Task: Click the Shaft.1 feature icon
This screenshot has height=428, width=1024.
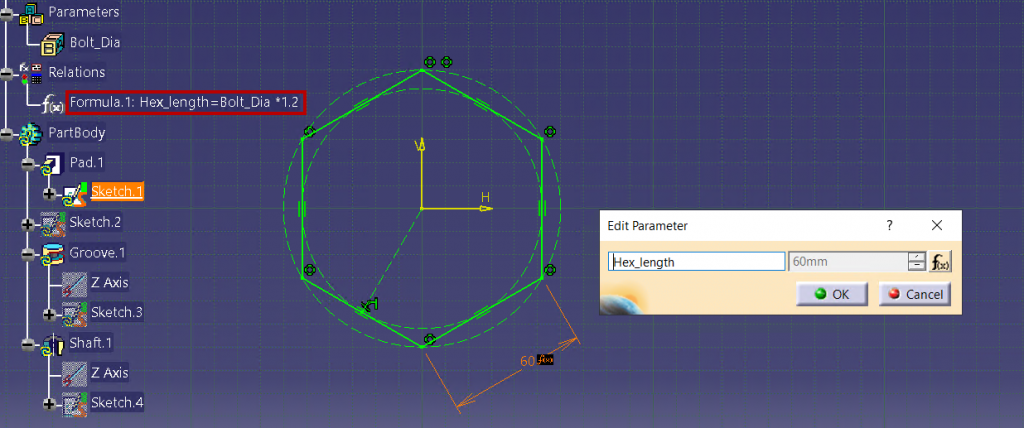Action: 53,343
